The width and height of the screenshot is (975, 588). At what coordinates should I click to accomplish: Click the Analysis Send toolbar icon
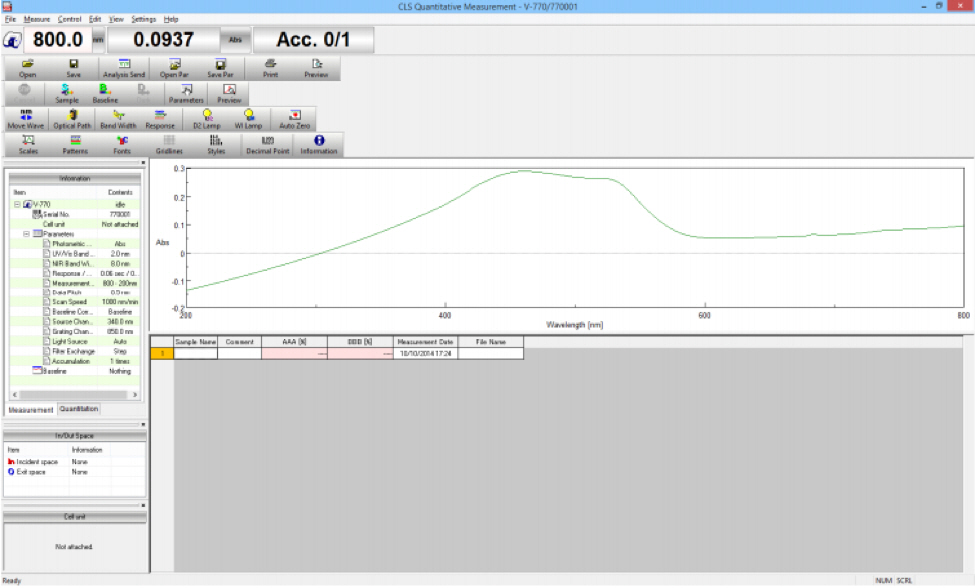(124, 68)
